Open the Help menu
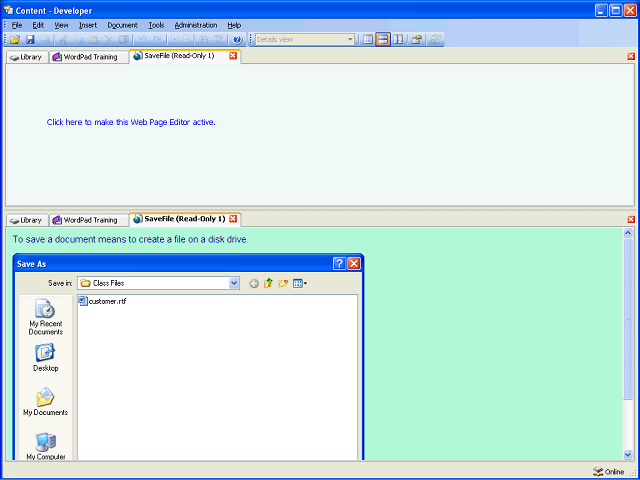 coord(234,25)
